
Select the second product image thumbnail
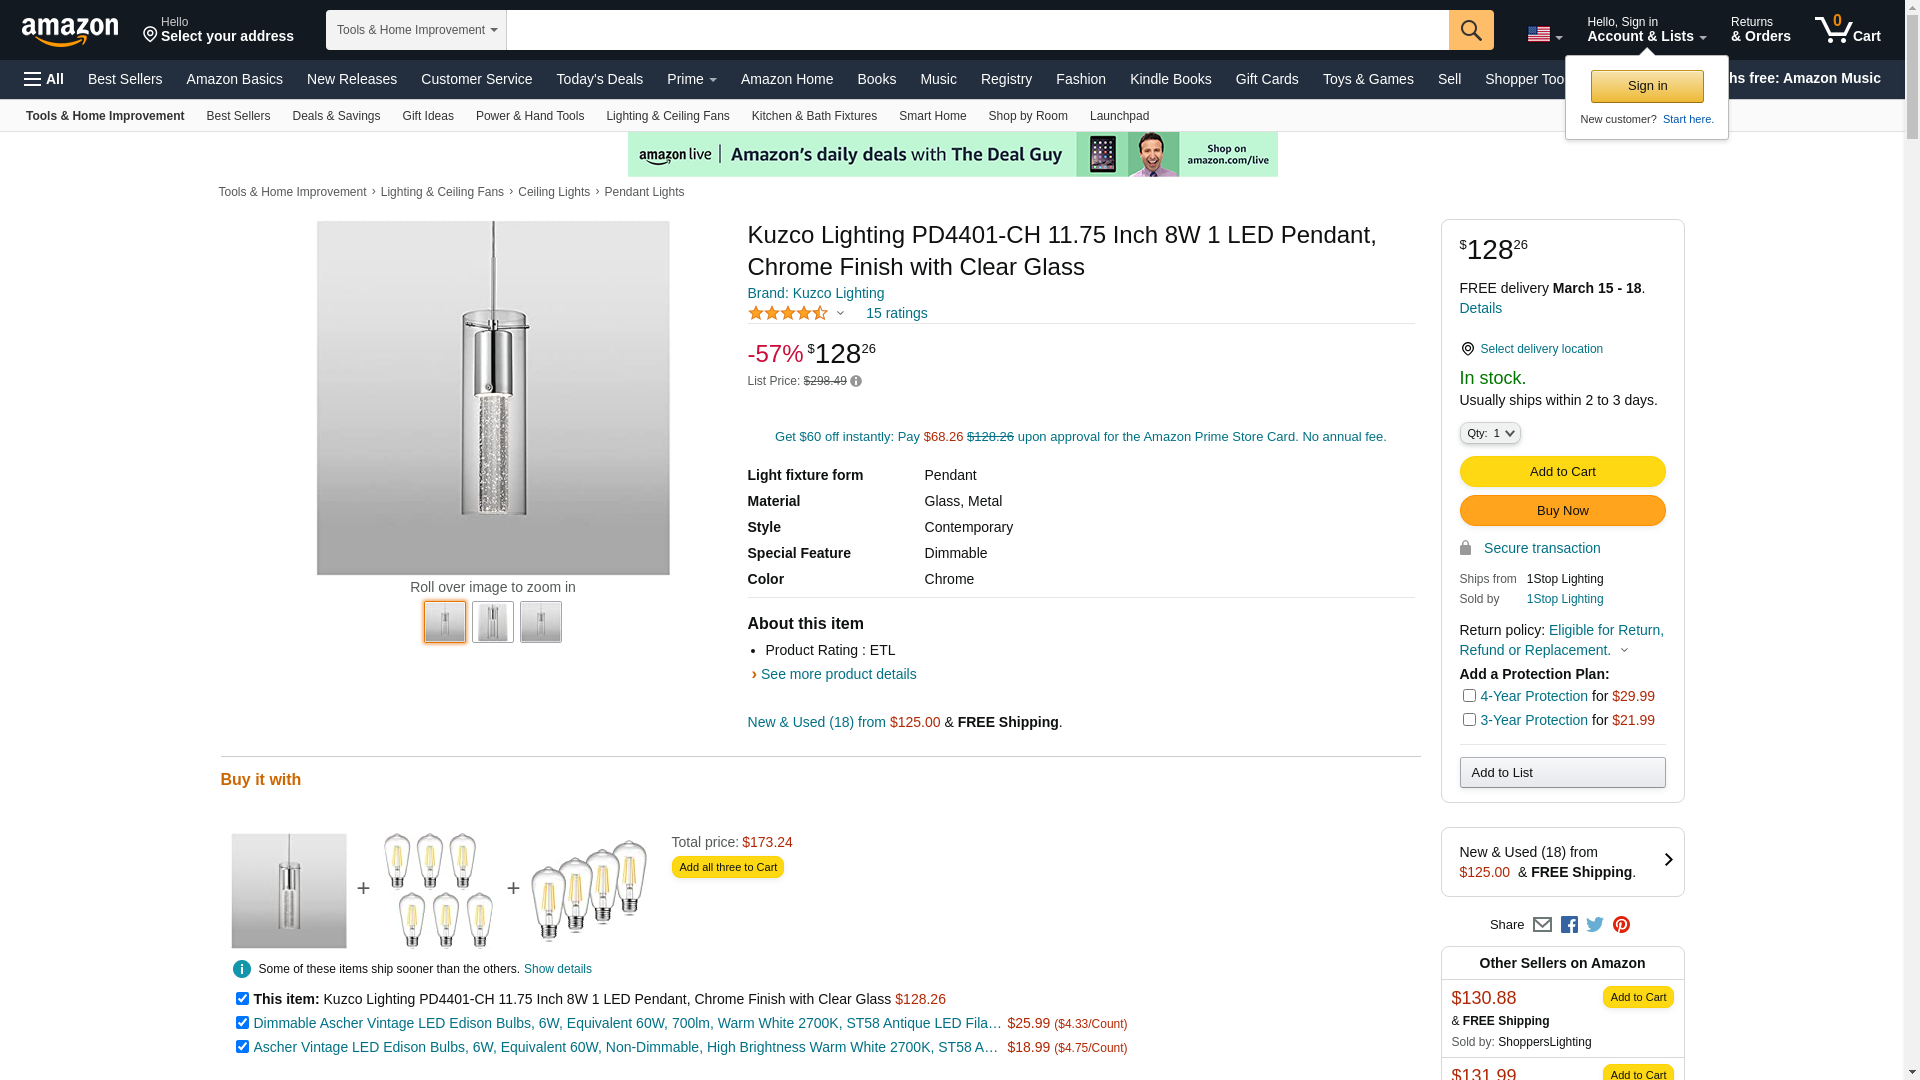pos(493,622)
